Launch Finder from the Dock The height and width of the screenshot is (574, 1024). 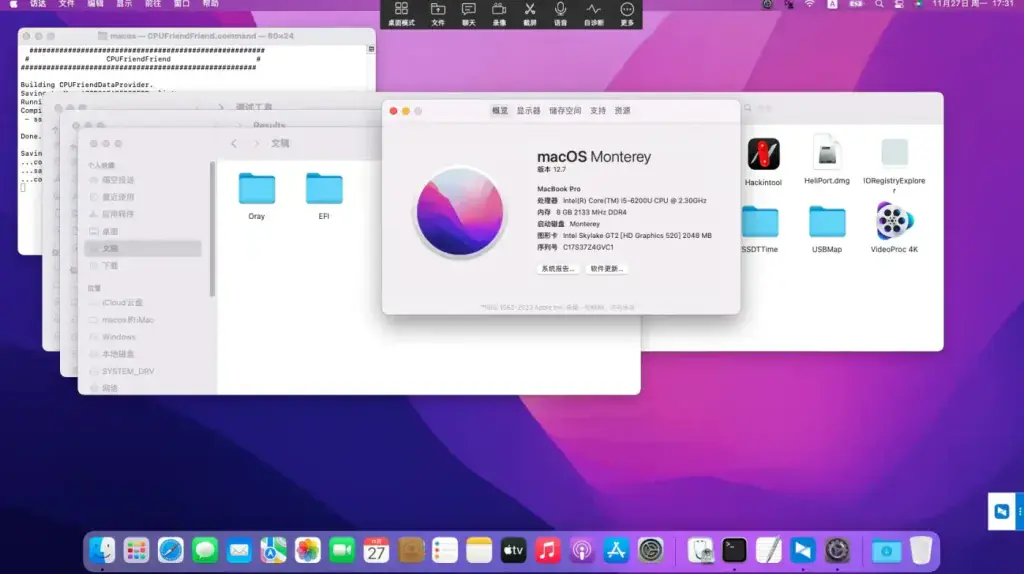click(x=102, y=550)
